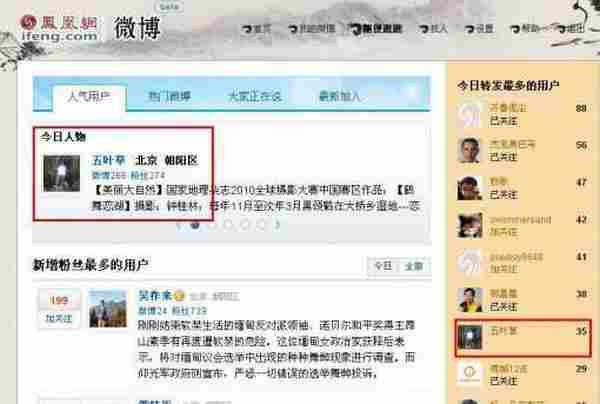Select the third carousel dot indicator

click(228, 225)
